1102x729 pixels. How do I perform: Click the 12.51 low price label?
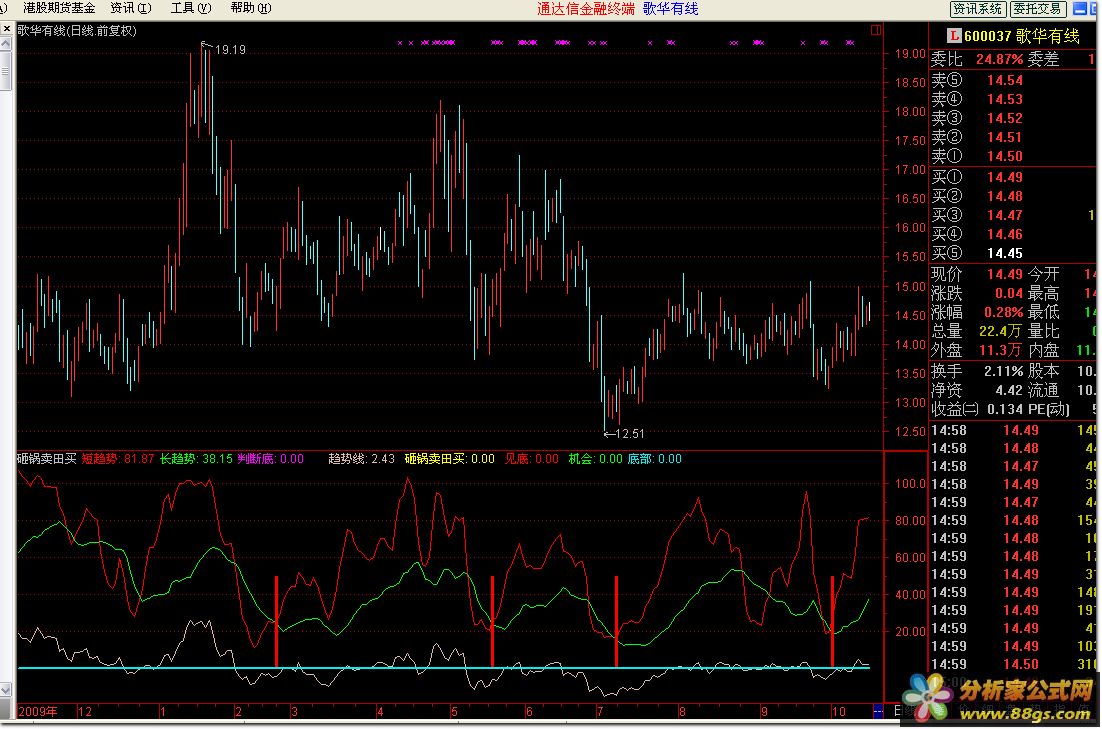[x=629, y=434]
